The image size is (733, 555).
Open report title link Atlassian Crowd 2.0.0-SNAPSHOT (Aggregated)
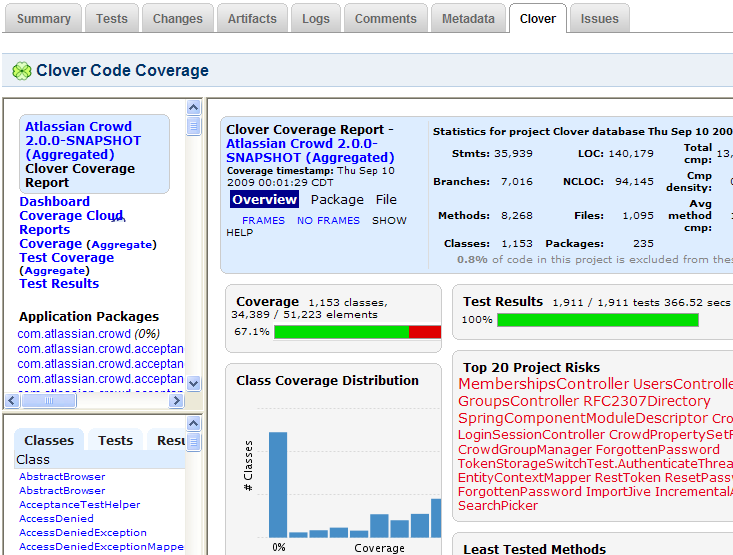click(310, 151)
